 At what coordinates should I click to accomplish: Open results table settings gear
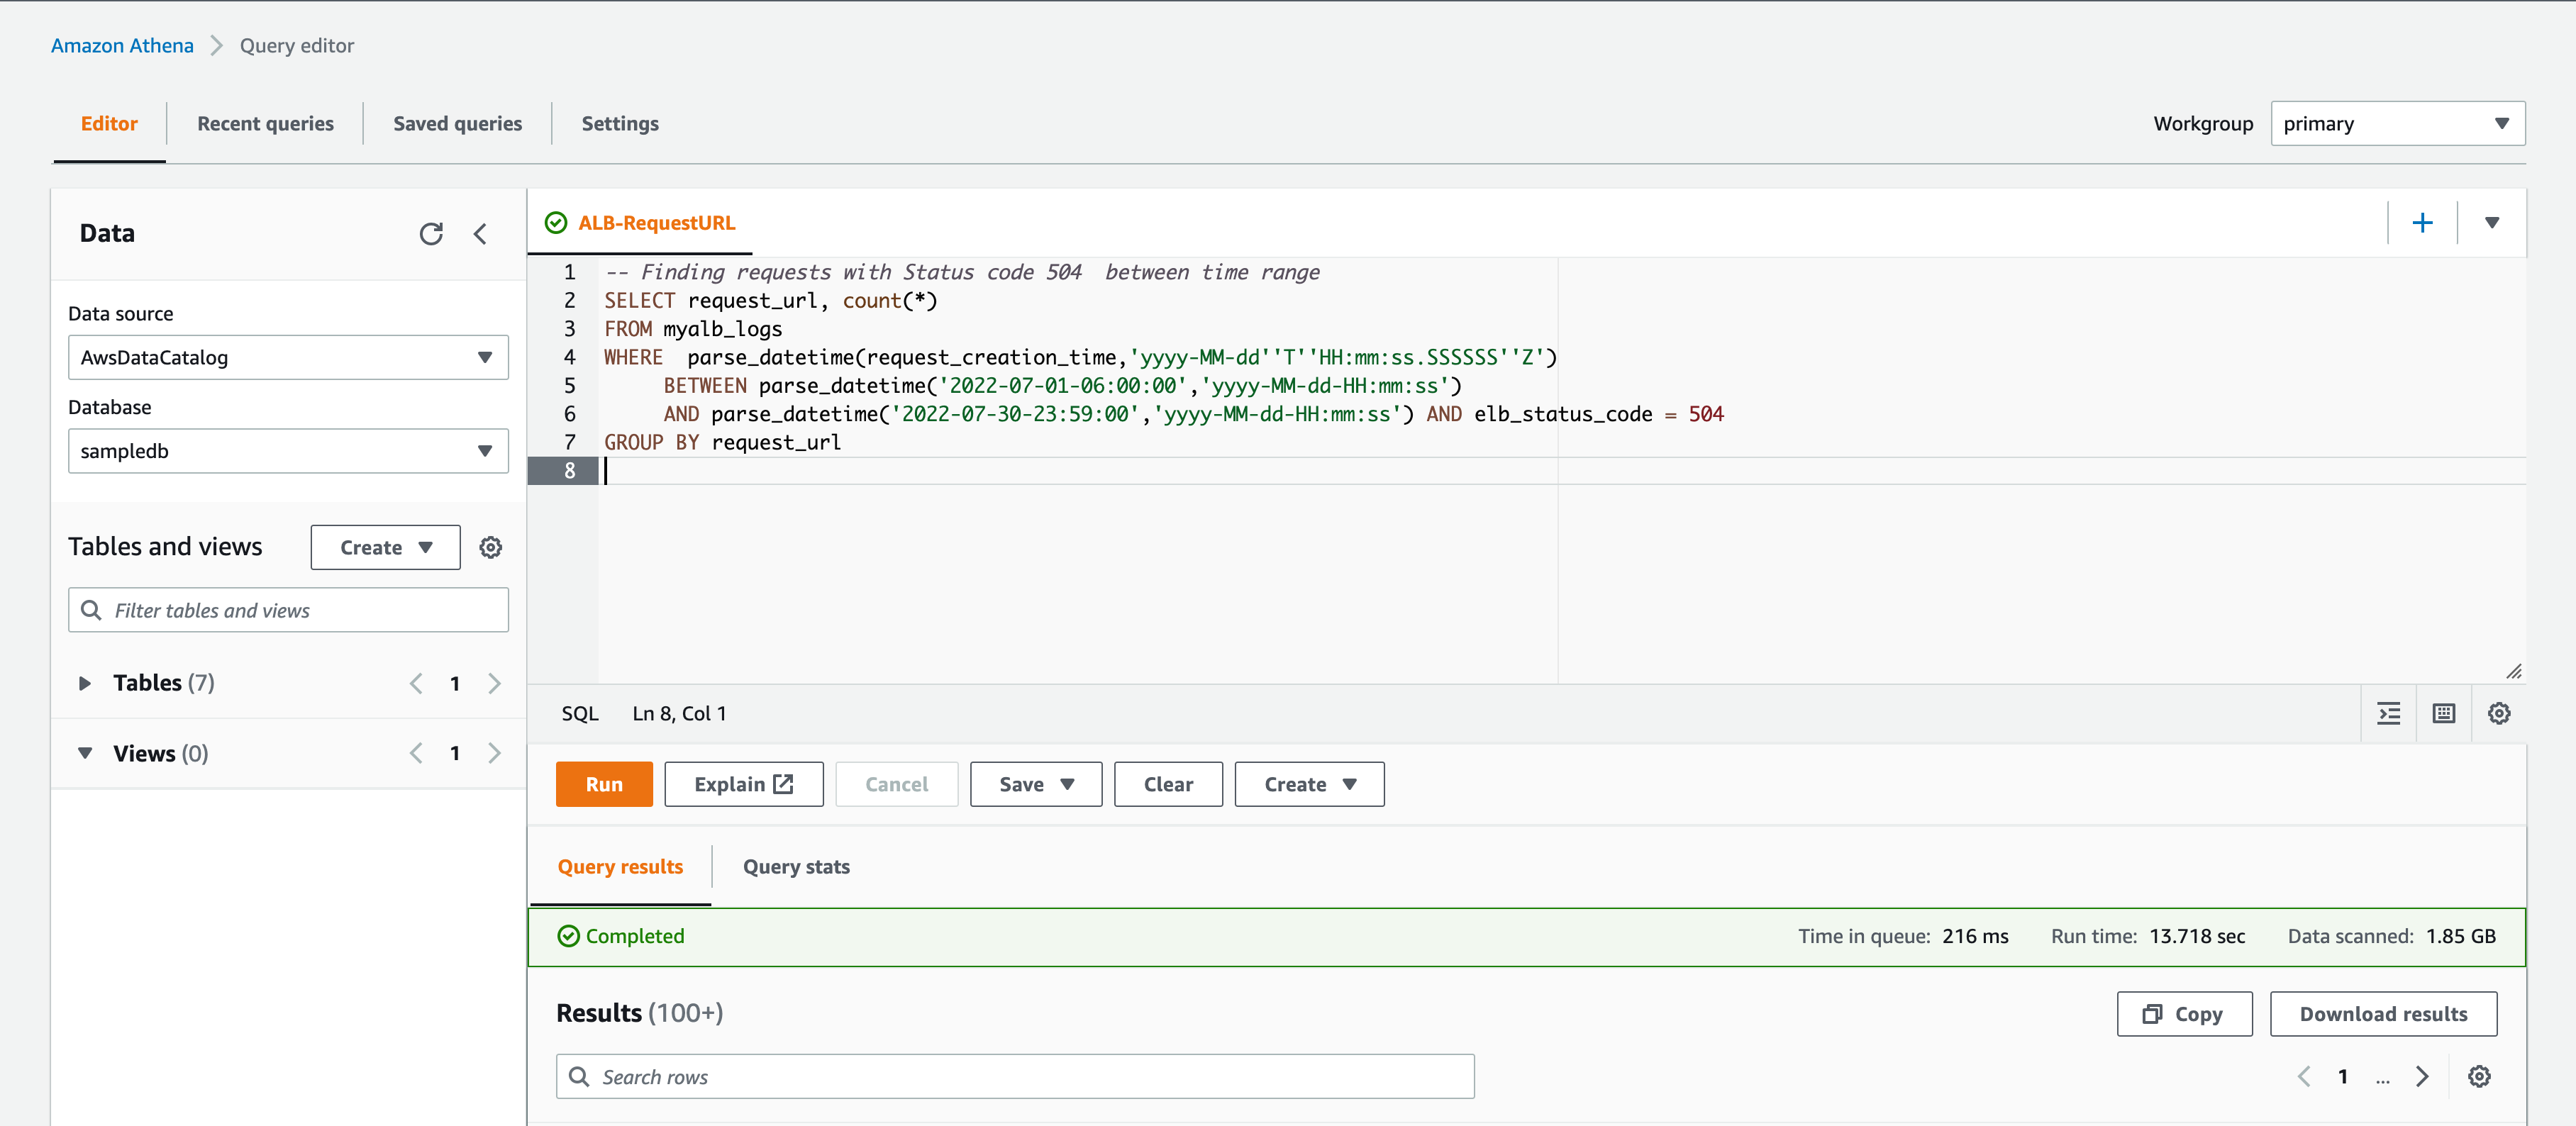2478,1076
